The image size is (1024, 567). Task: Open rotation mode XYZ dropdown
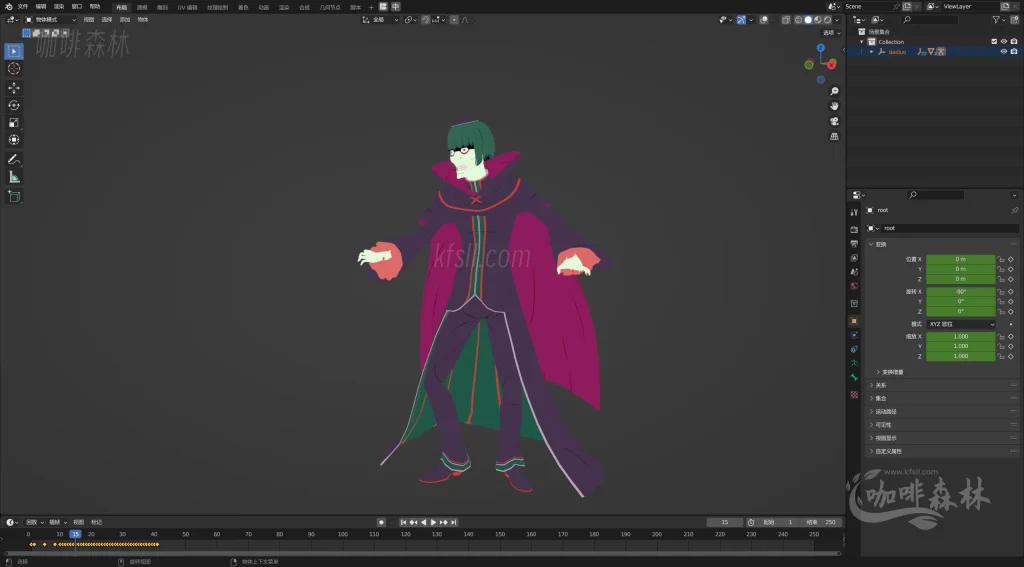click(961, 324)
